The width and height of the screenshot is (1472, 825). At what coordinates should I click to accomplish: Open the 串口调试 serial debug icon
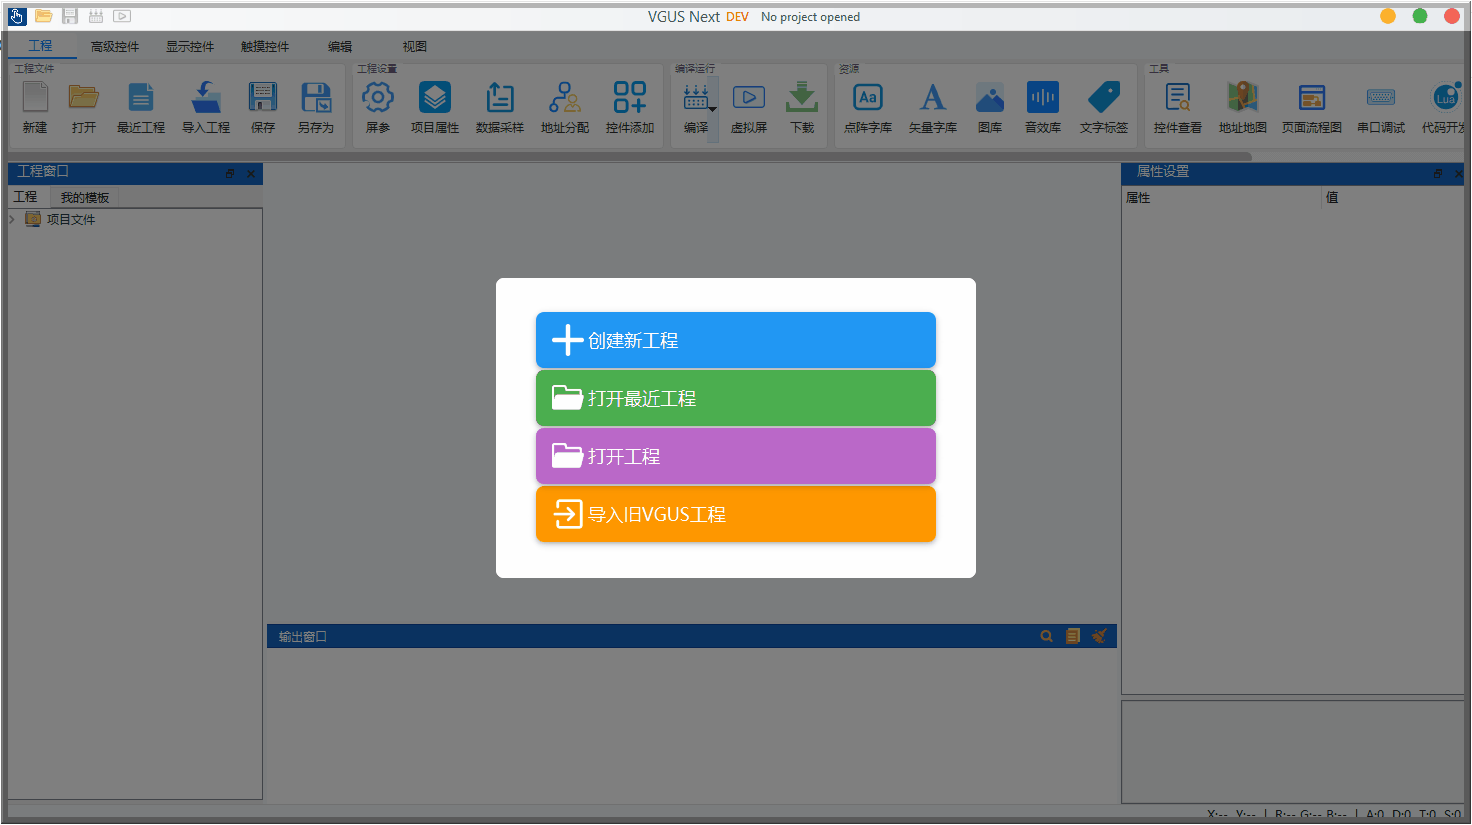pos(1381,97)
